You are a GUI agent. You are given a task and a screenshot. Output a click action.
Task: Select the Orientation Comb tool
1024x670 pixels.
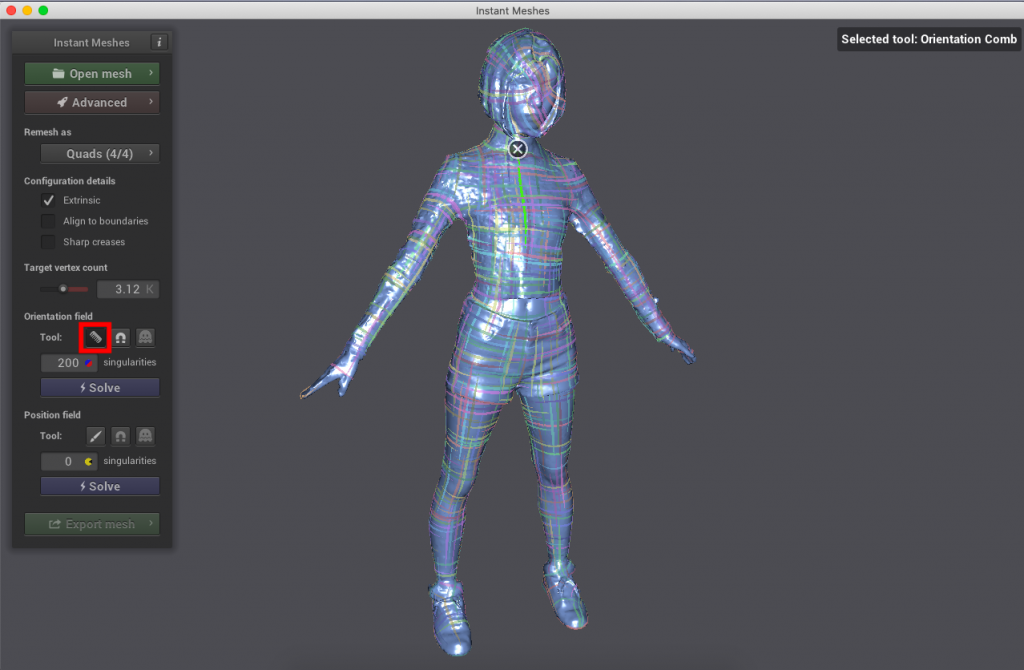pyautogui.click(x=95, y=338)
